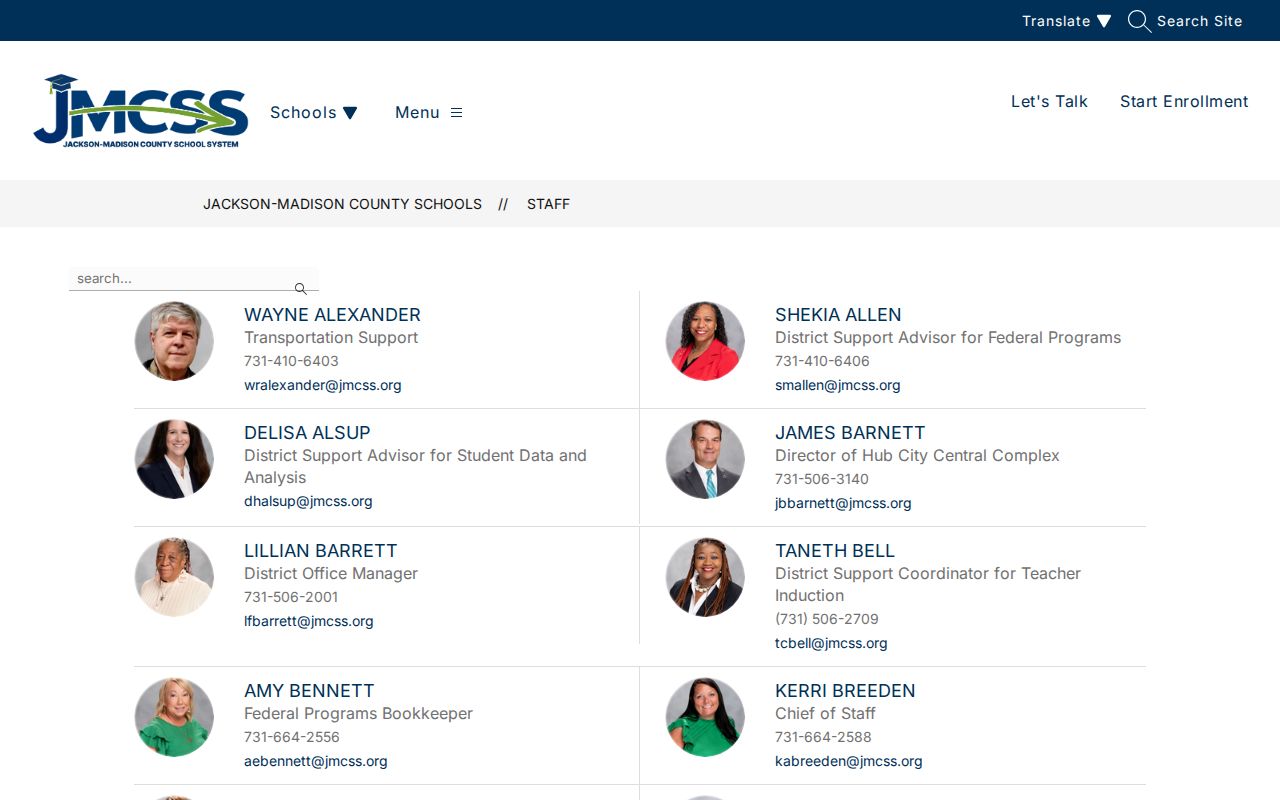Email smallen@jmcss.org
Image resolution: width=1280 pixels, height=800 pixels.
[x=838, y=385]
